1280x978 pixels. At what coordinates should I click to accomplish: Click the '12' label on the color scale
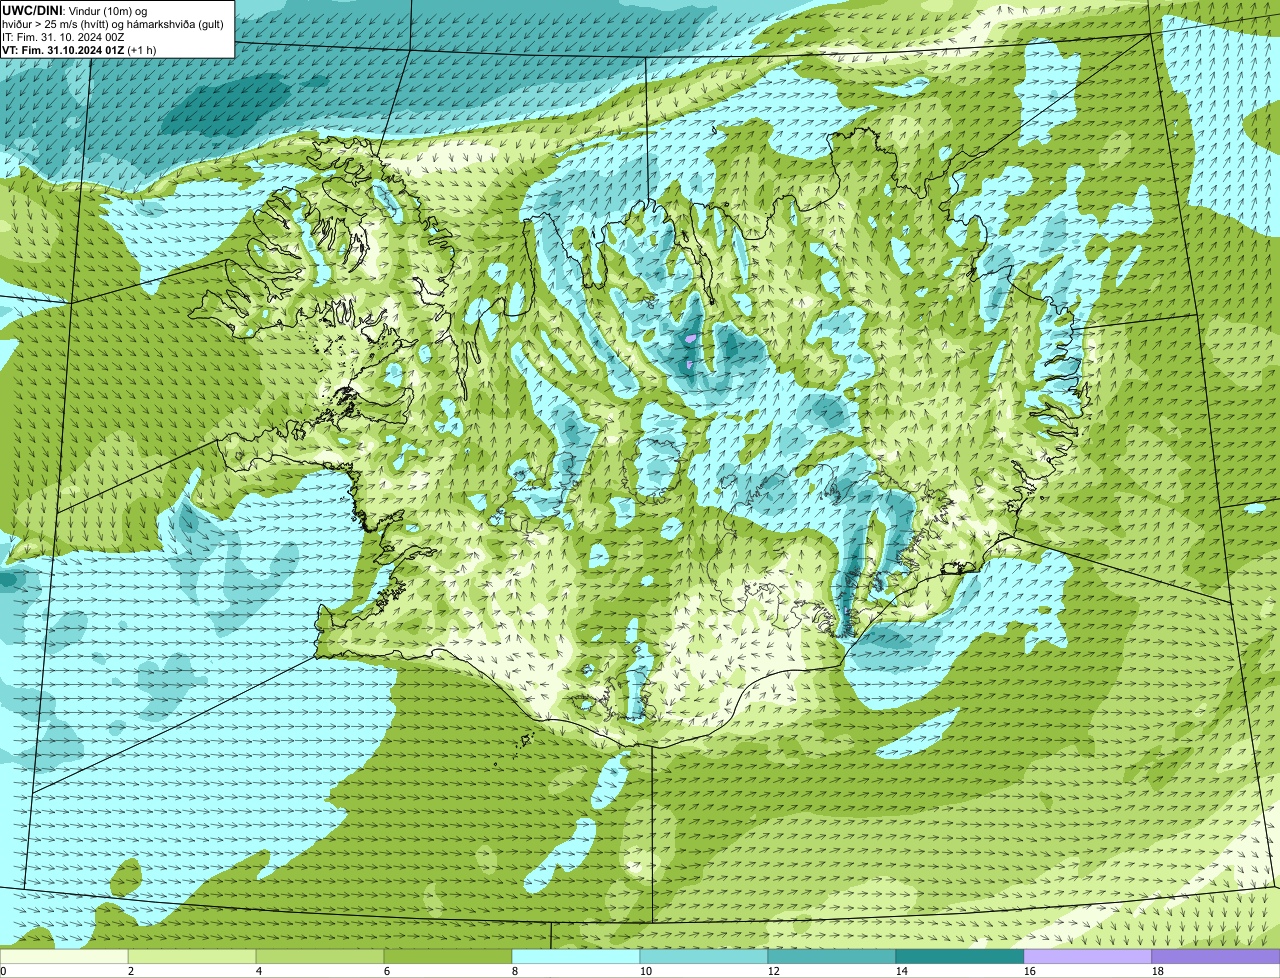[774, 971]
